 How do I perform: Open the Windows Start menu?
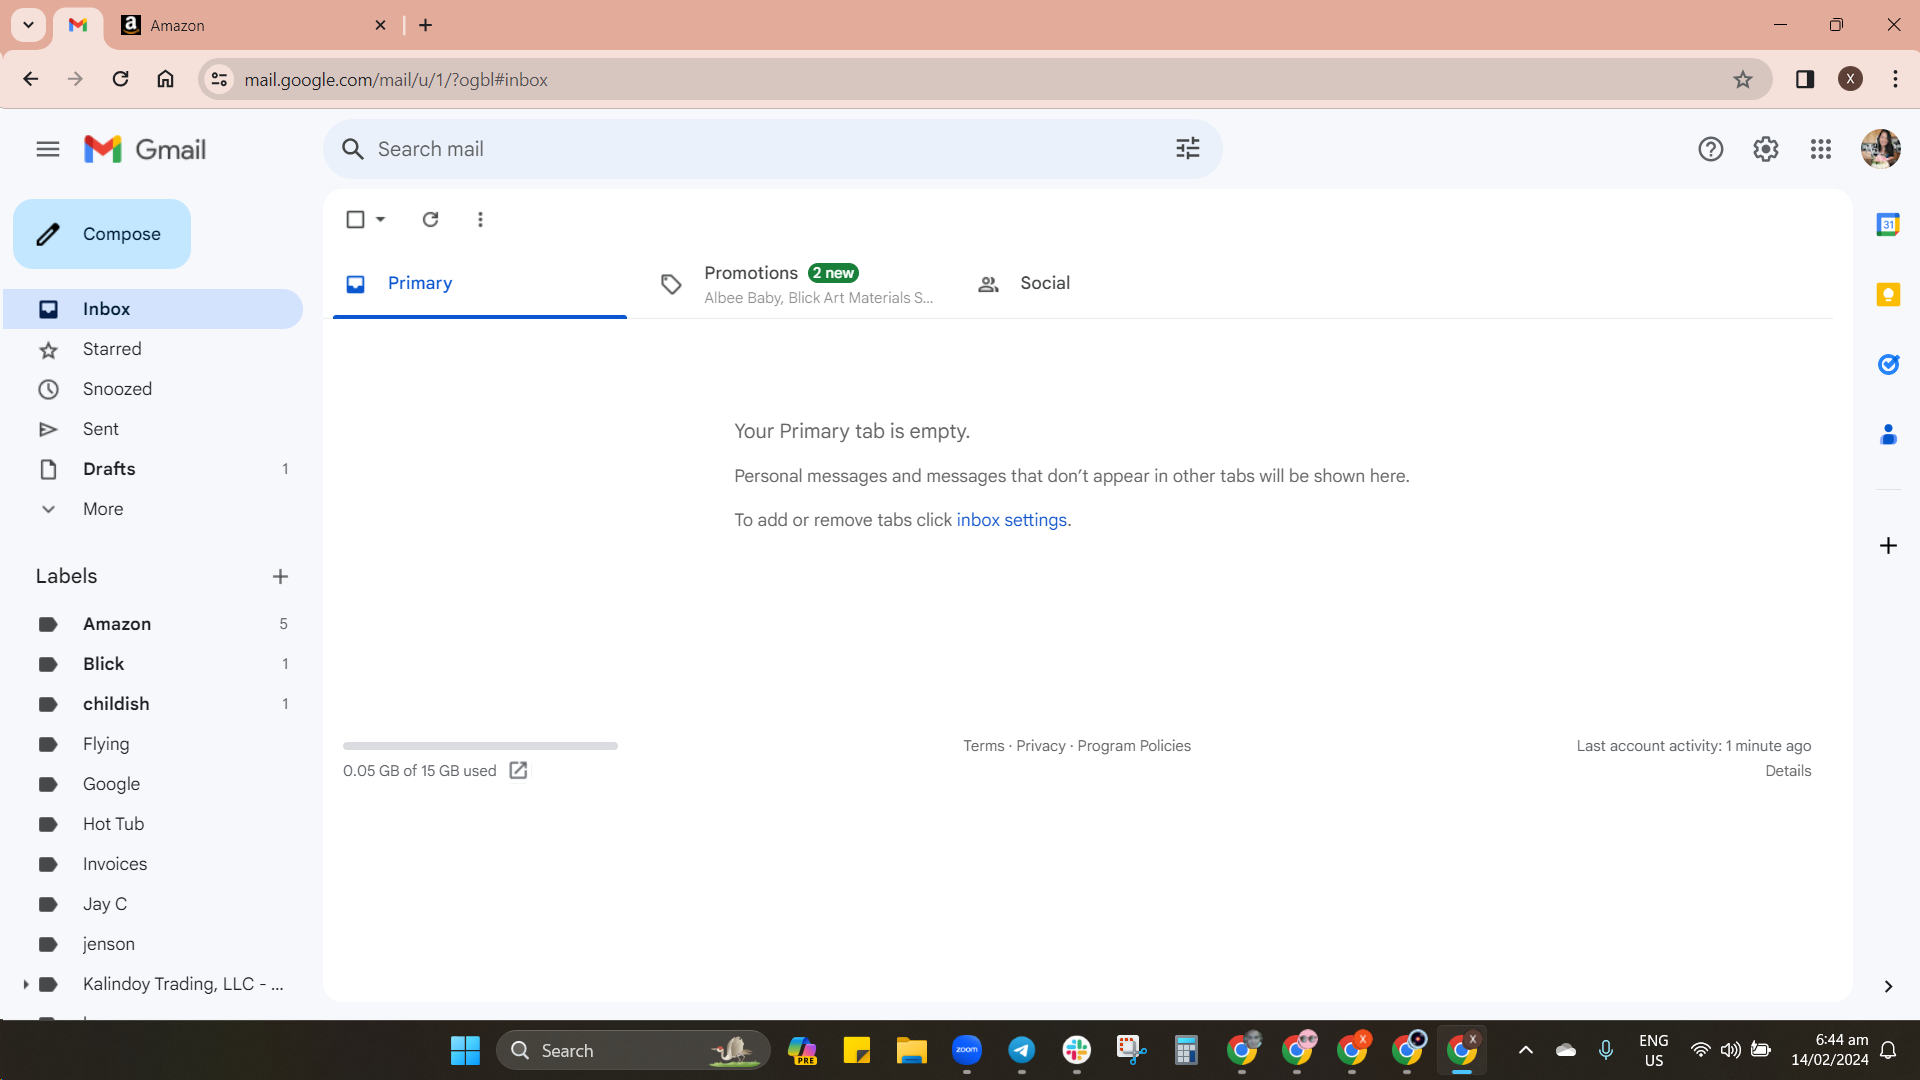click(x=465, y=1050)
